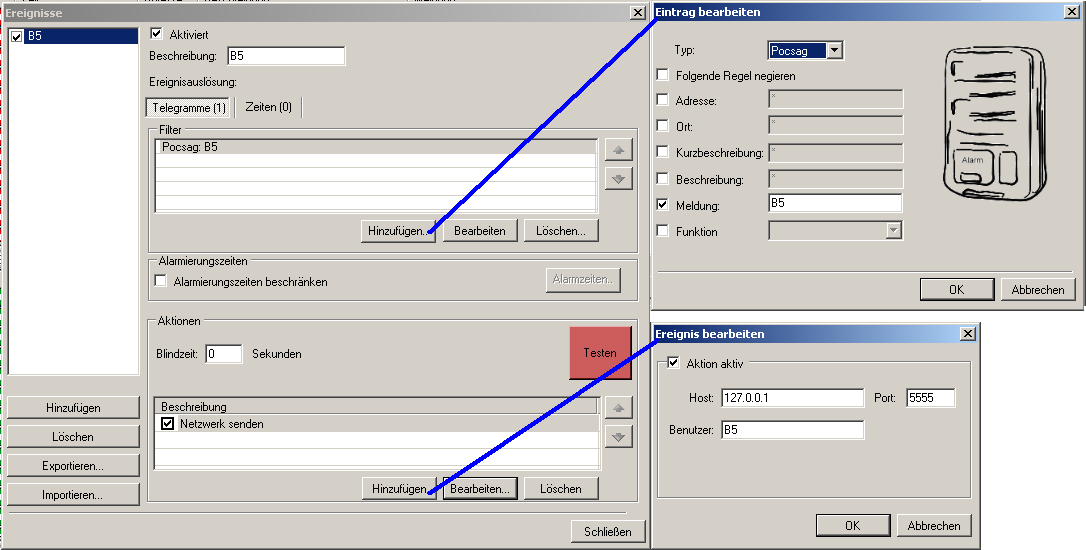Click the Exportieren button
The image size is (1086, 550).
pyautogui.click(x=73, y=466)
